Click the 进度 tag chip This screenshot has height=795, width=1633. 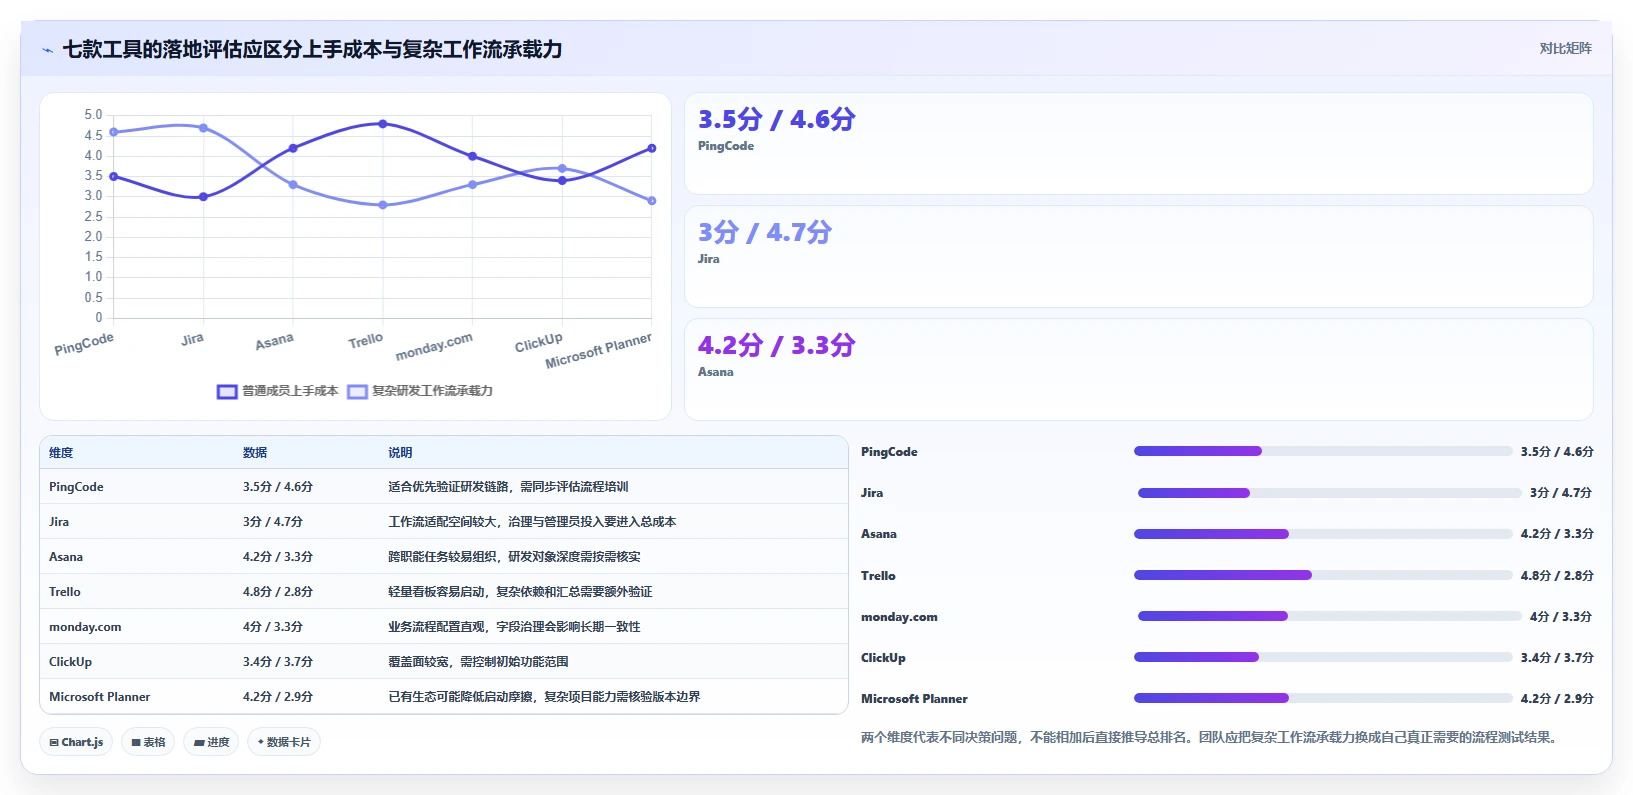(211, 742)
